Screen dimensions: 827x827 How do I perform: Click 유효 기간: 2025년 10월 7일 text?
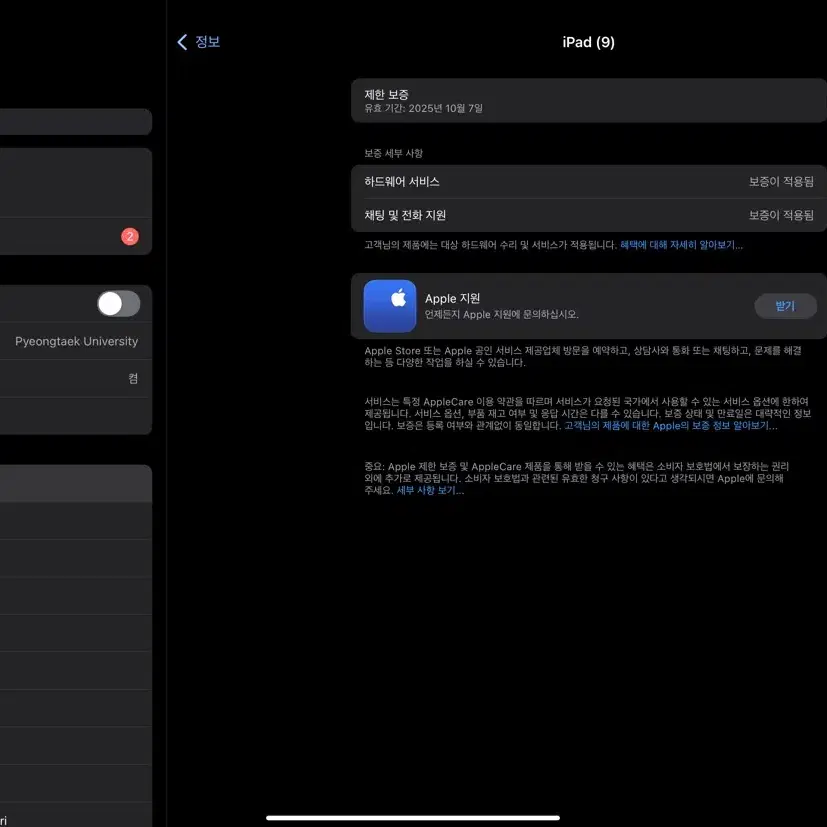[x=424, y=109]
